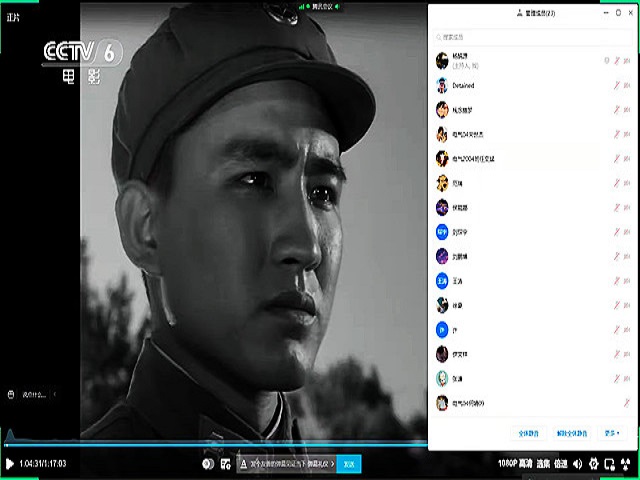Open player settings via the gear icon
The width and height of the screenshot is (640, 480).
click(x=593, y=464)
